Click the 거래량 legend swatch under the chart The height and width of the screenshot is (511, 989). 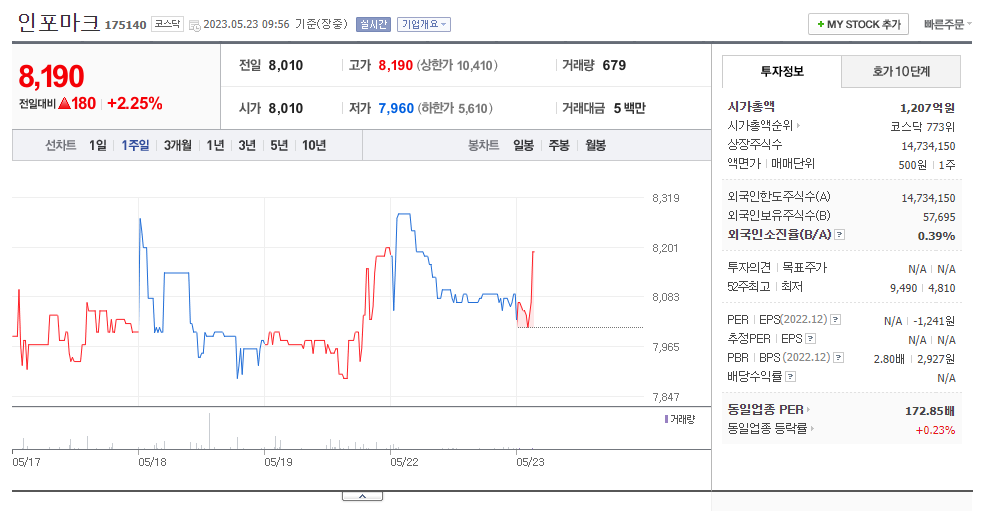tap(666, 419)
